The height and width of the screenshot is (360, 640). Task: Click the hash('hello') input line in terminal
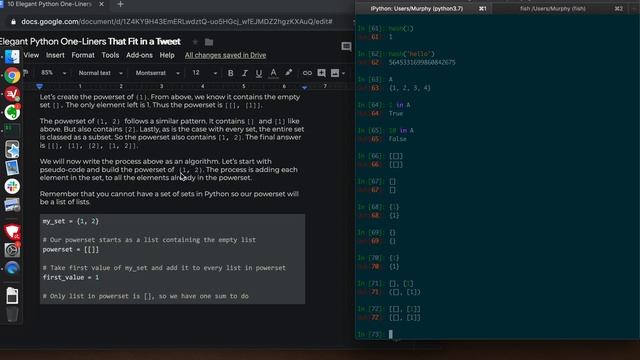tap(396, 54)
